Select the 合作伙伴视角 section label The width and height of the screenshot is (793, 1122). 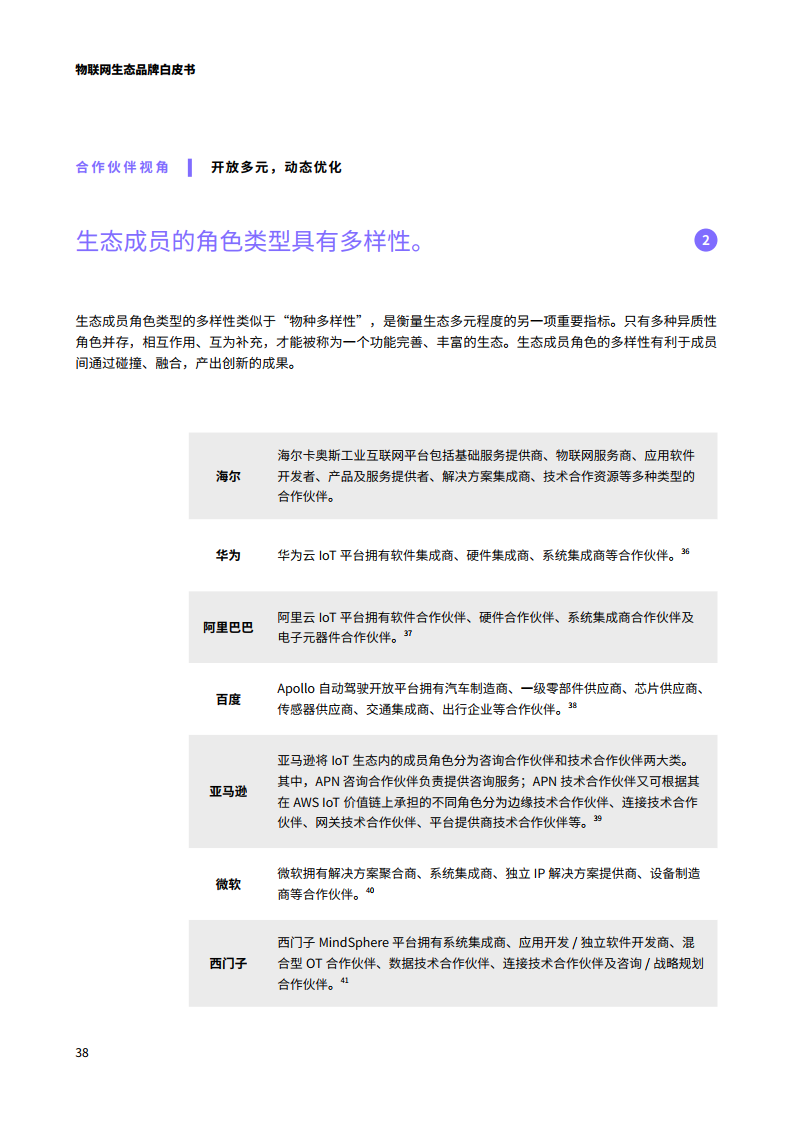123,167
